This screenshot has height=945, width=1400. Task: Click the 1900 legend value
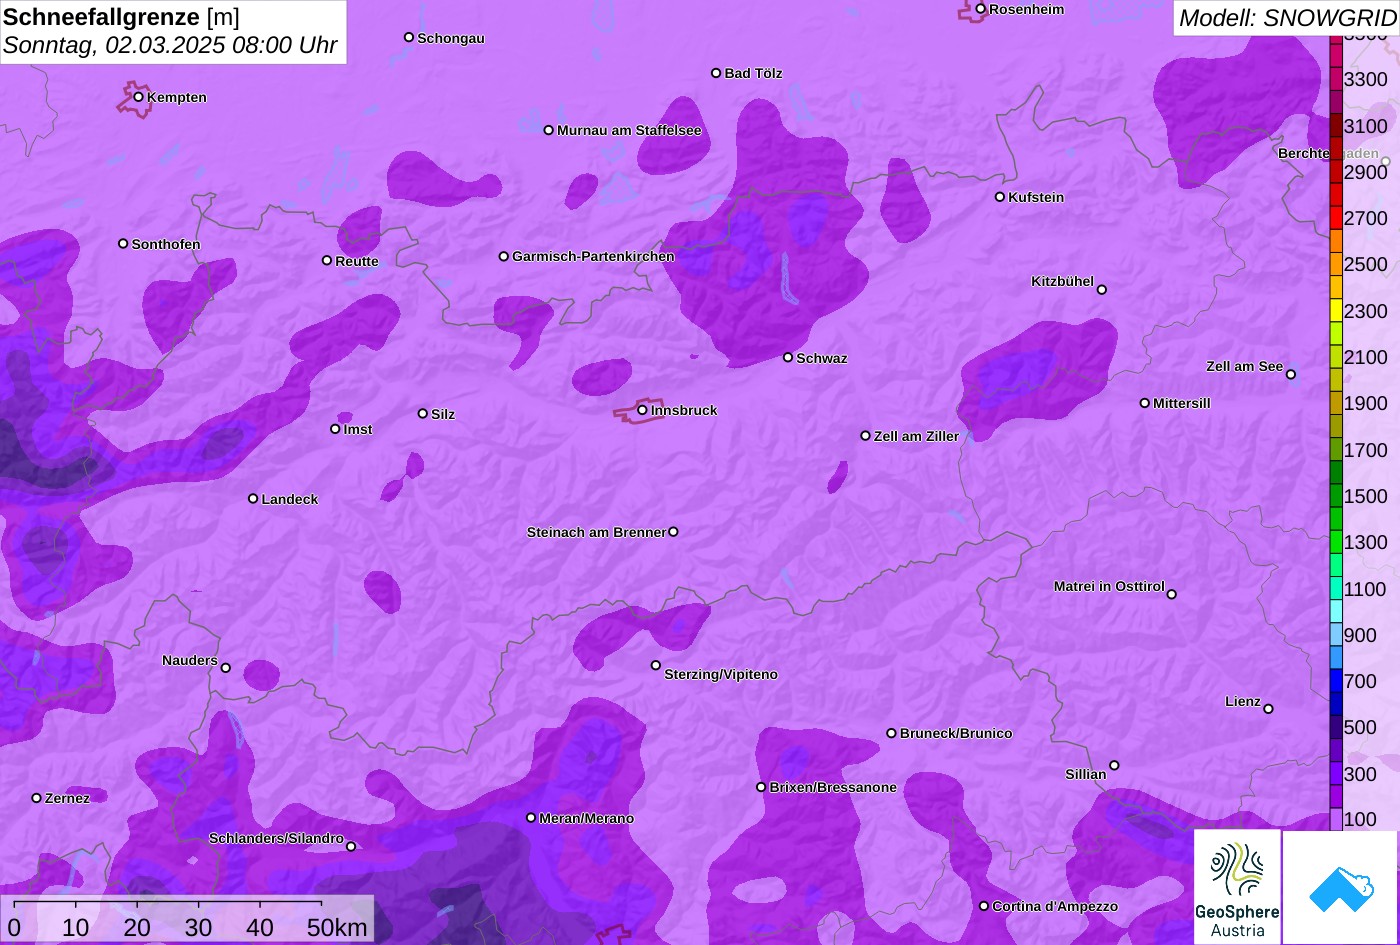click(x=1366, y=404)
